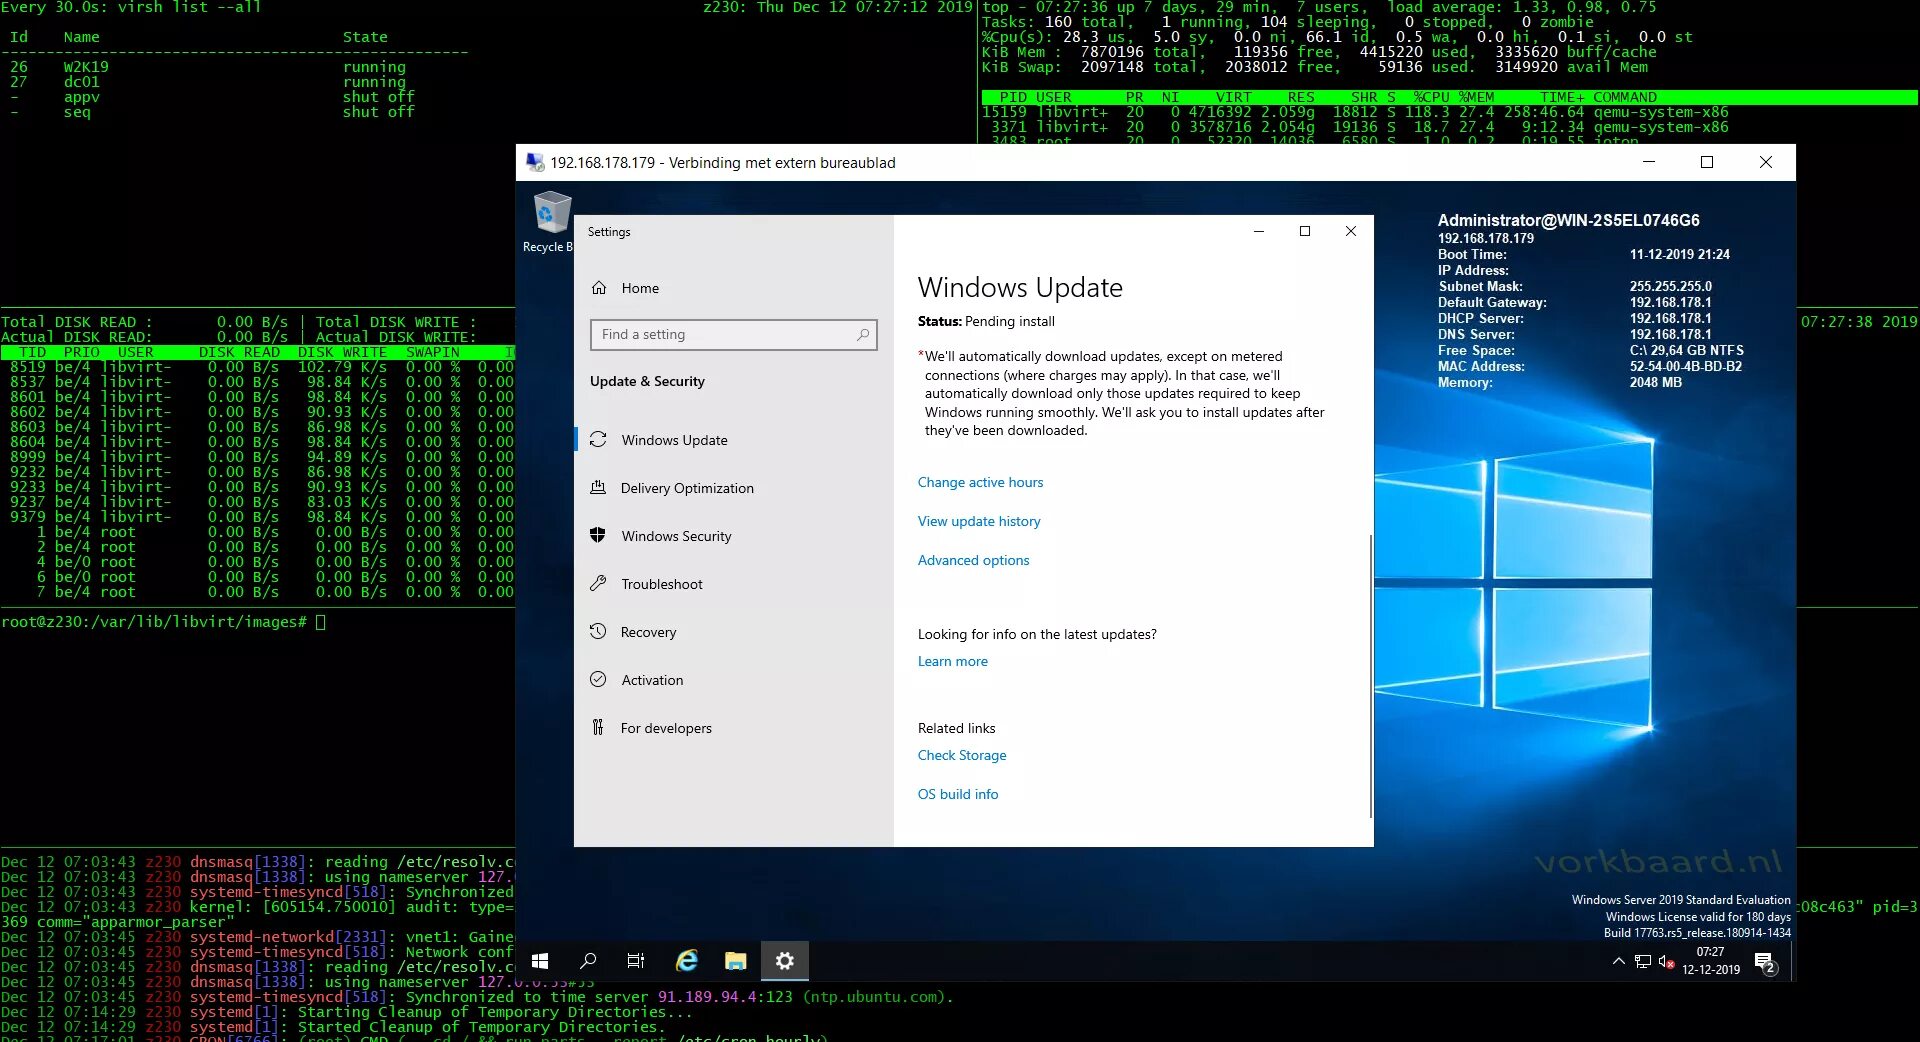Go to Settings Home
Screen dimensions: 1920x1042
(734, 288)
